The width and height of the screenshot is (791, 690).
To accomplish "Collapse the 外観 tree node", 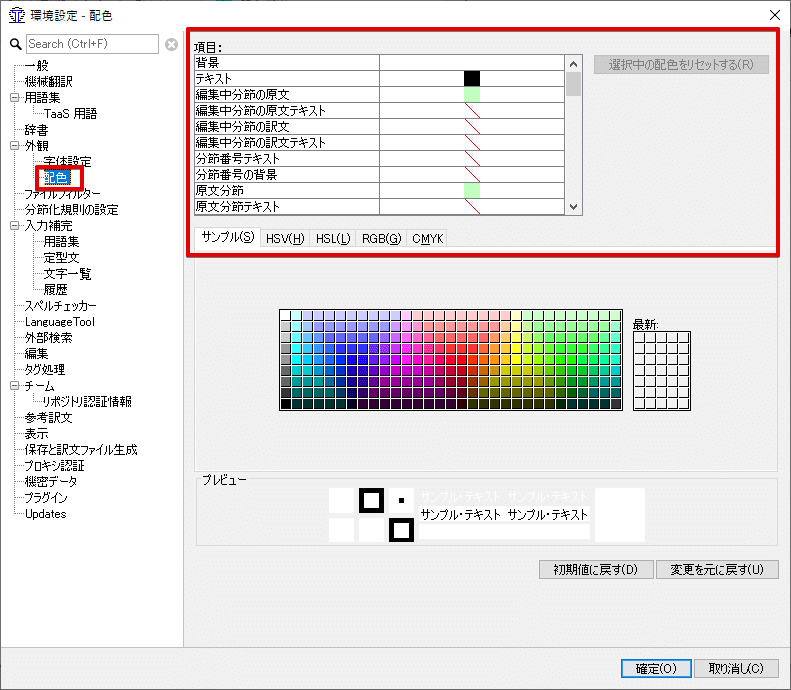I will click(15, 146).
